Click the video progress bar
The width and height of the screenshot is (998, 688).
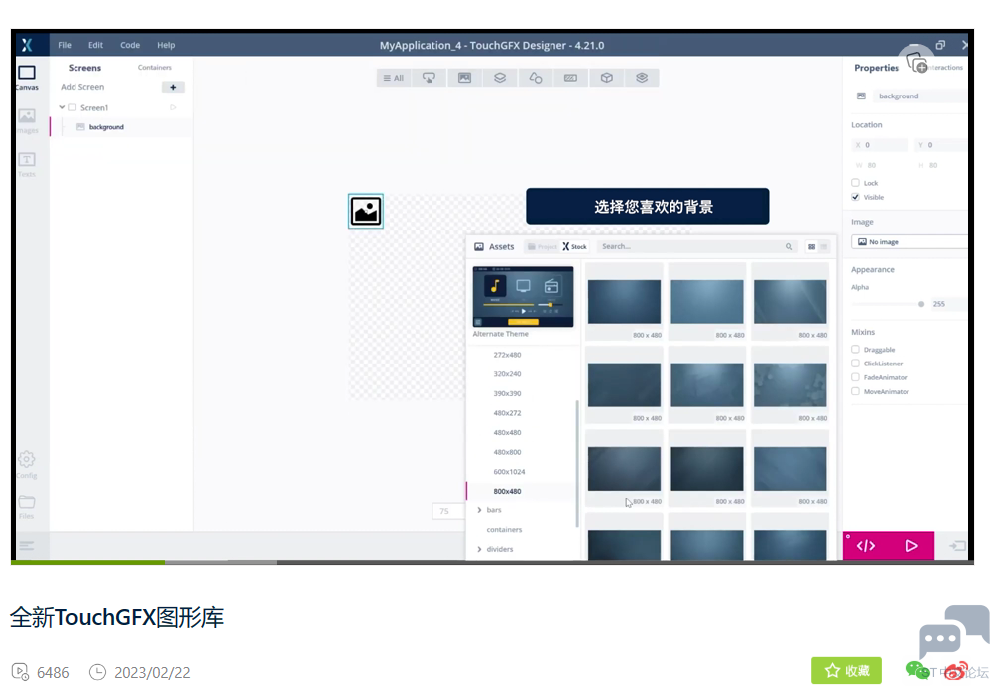click(x=492, y=562)
